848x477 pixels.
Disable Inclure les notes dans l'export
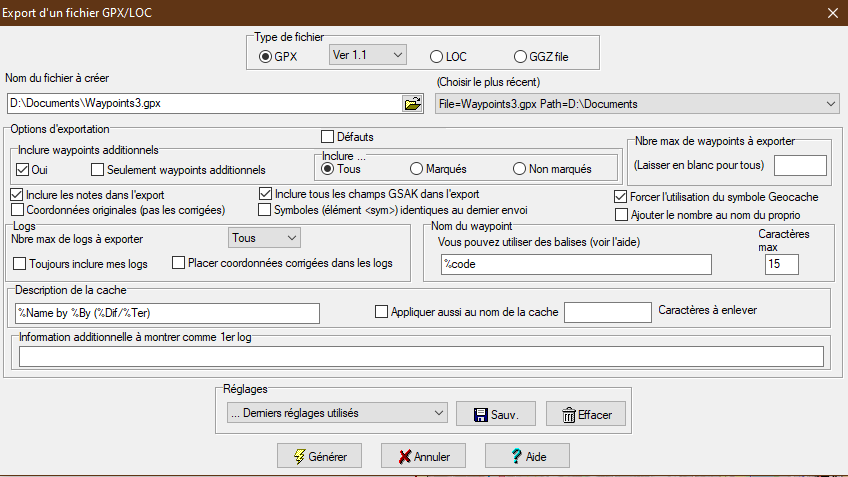(x=18, y=194)
